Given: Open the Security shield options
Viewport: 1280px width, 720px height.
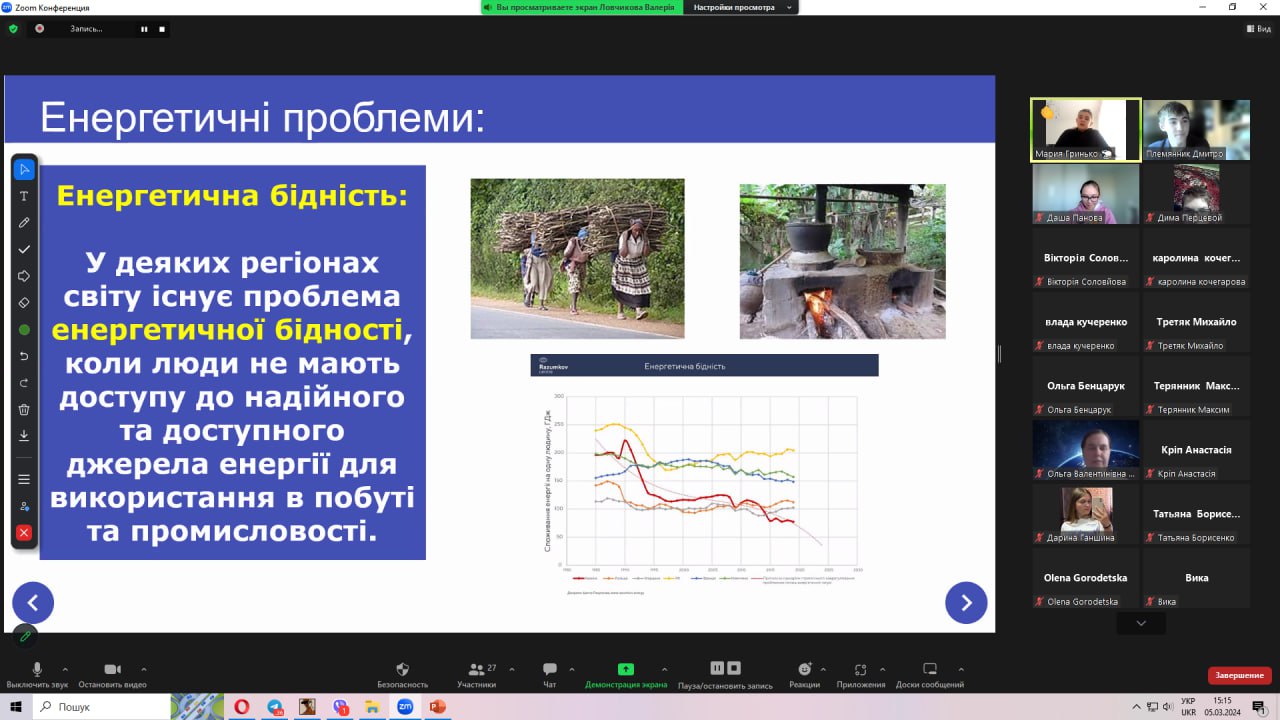Looking at the screenshot, I should pos(402,670).
